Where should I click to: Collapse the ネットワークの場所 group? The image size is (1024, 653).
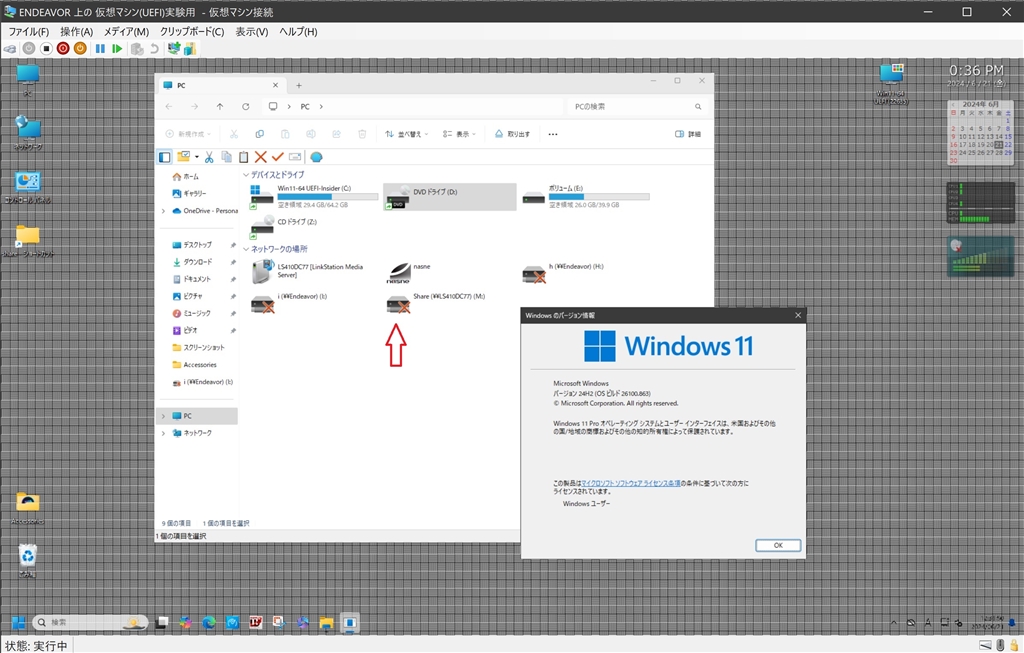click(x=246, y=249)
